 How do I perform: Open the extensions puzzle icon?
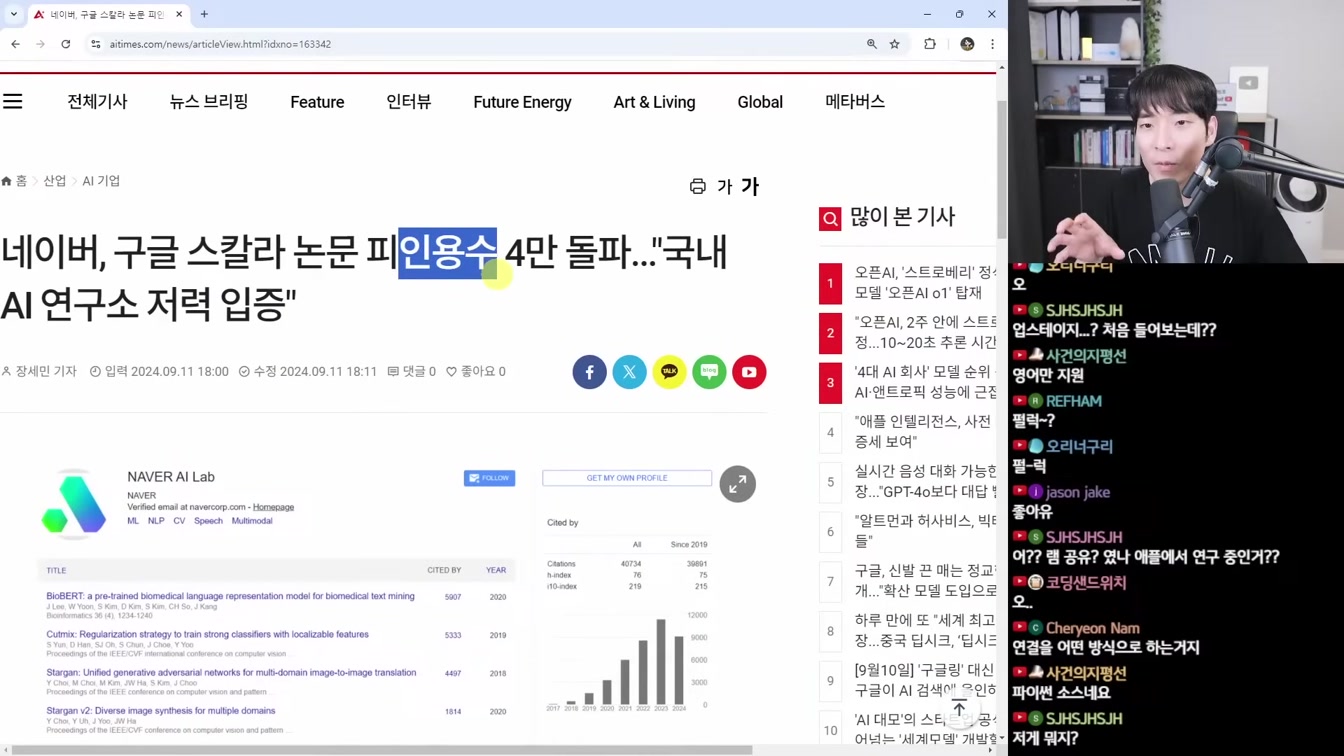(x=930, y=44)
